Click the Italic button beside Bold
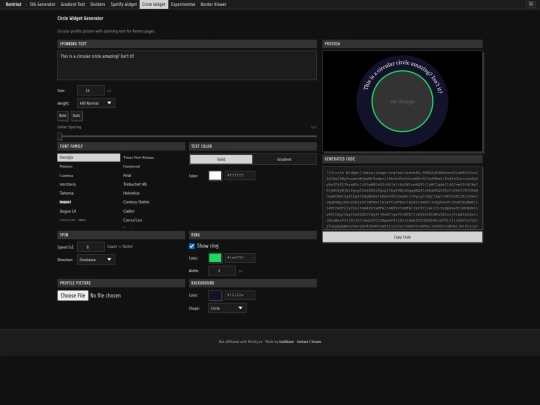This screenshot has width=540, height=405. tap(76, 116)
